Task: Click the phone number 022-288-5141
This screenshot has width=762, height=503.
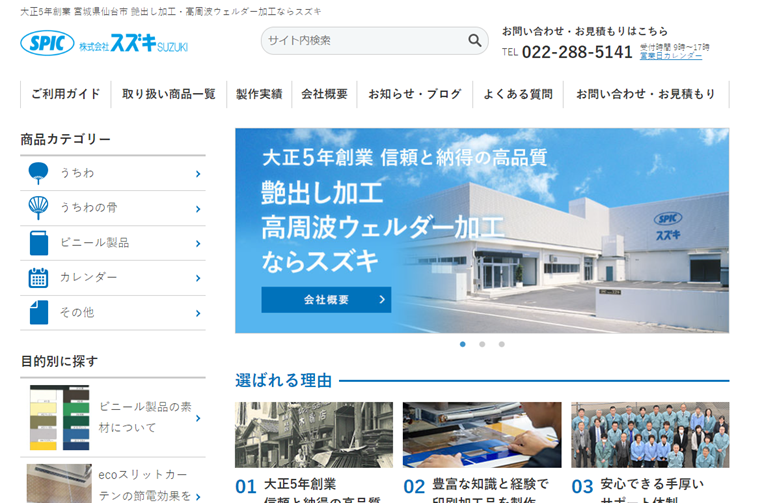Action: (x=577, y=52)
